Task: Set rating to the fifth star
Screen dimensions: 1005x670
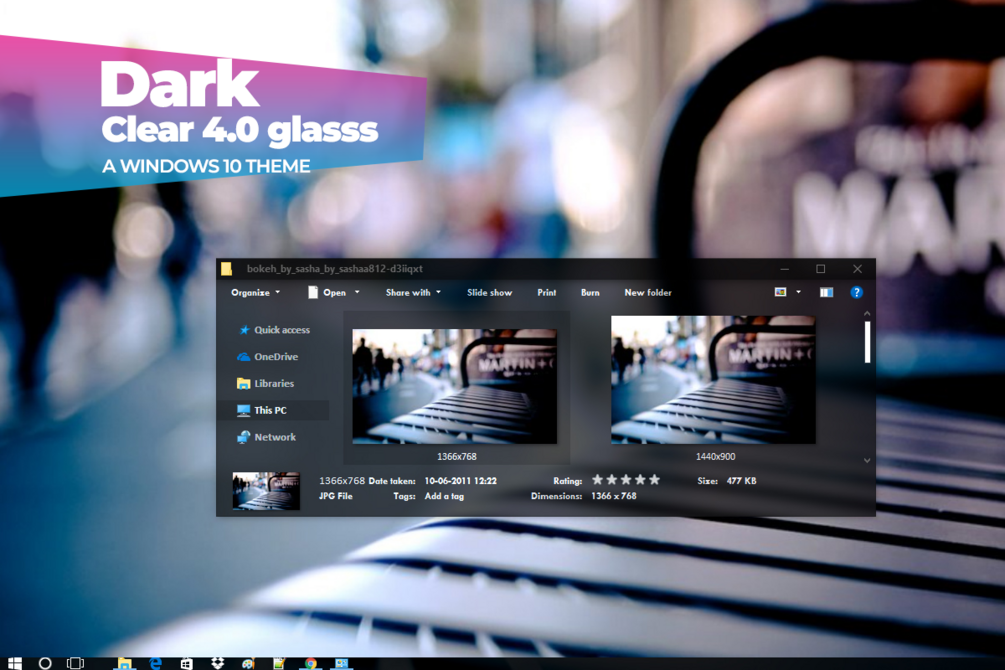Action: pos(654,480)
